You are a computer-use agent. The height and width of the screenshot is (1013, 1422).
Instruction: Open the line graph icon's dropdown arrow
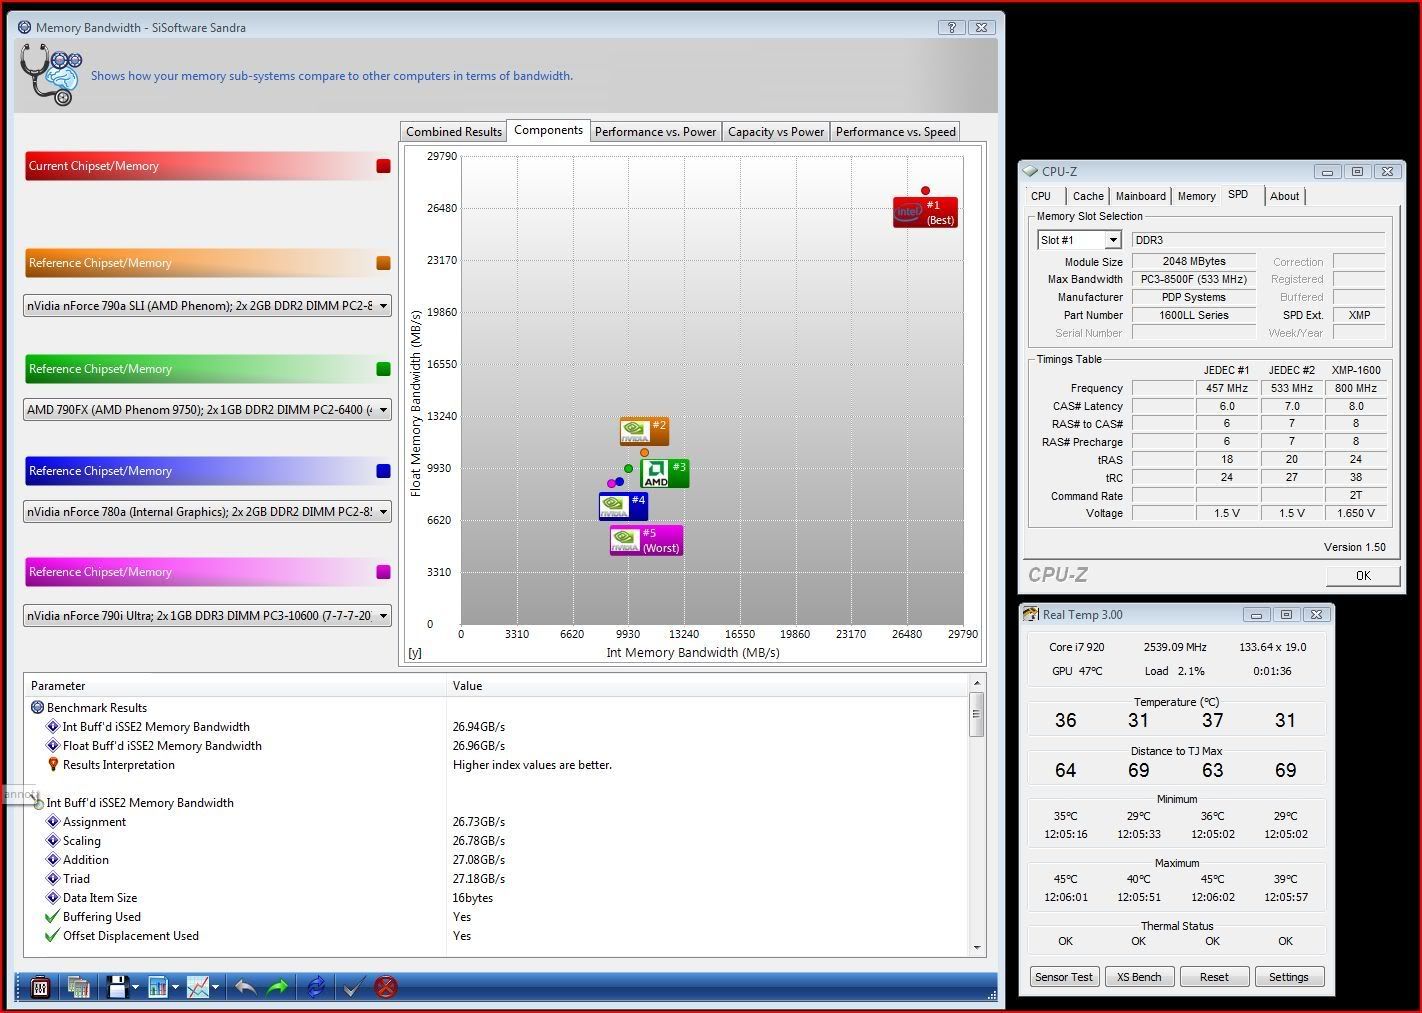215,988
